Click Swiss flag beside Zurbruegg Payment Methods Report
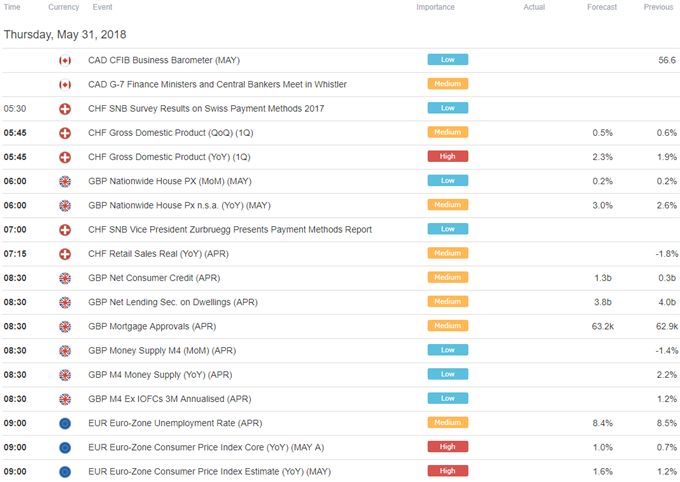 pyautogui.click(x=65, y=230)
